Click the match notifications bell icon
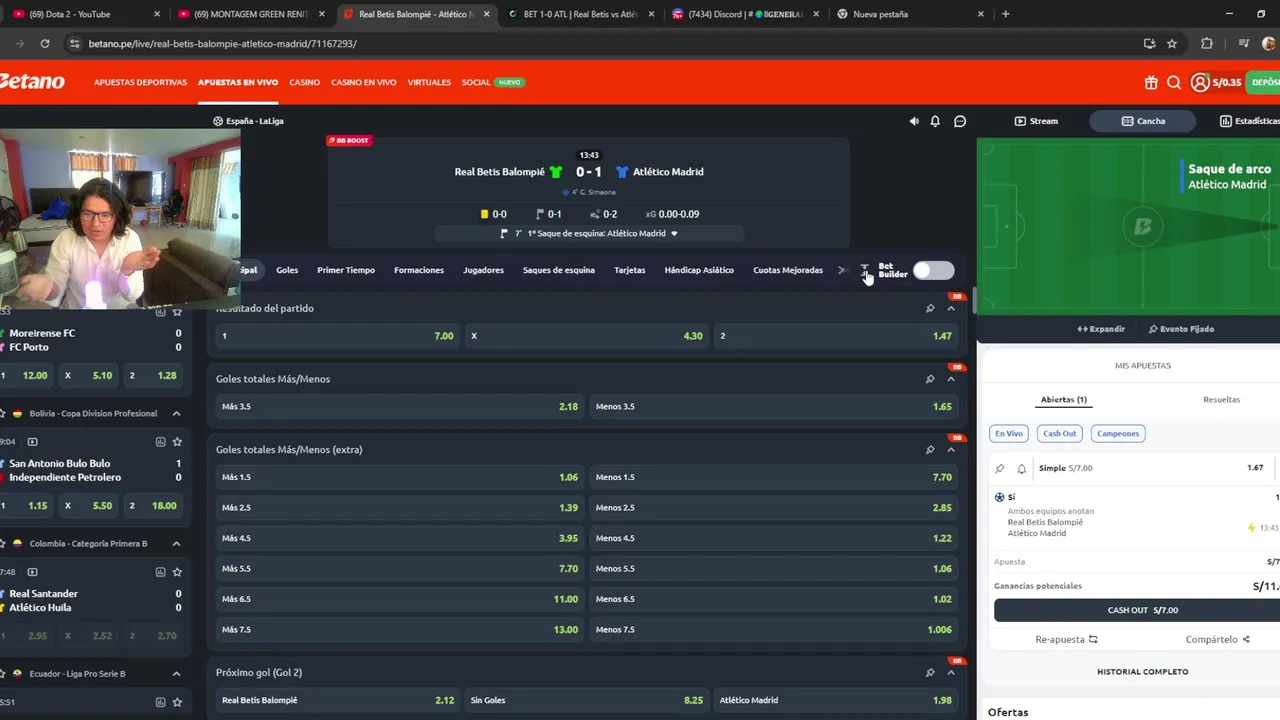Image resolution: width=1280 pixels, height=720 pixels. click(x=935, y=121)
